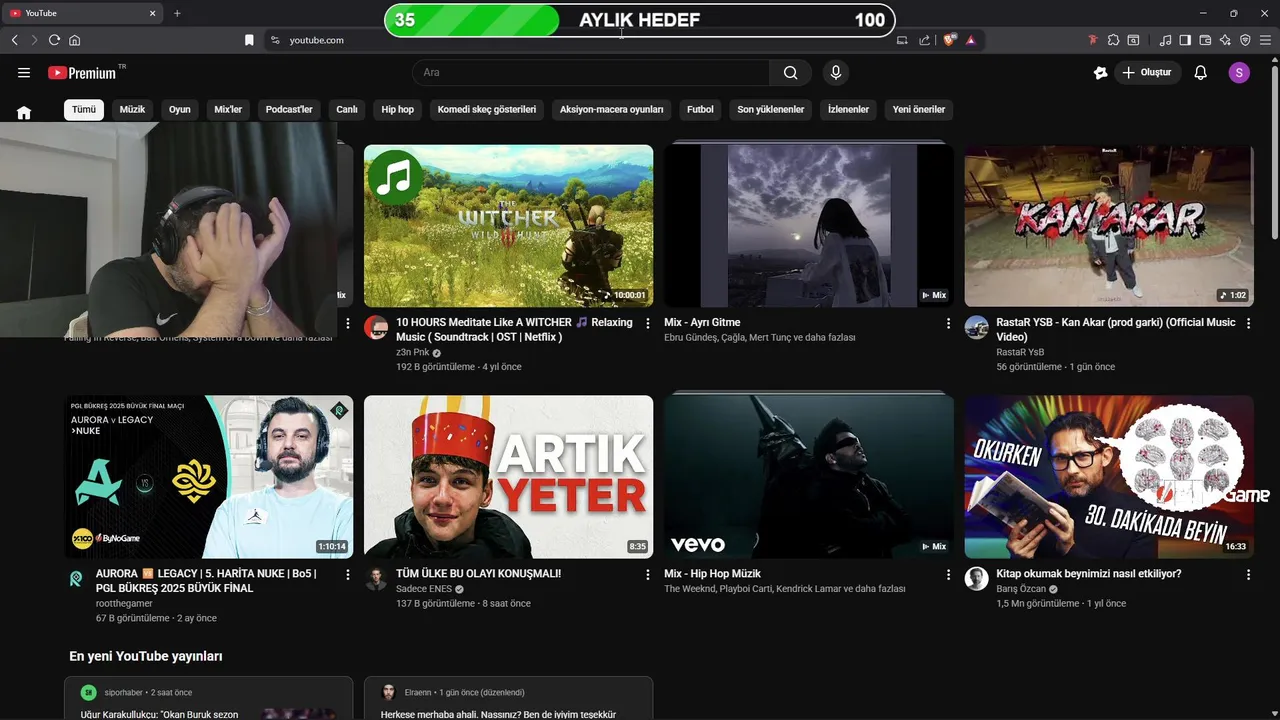Select the Canlı filter chip

click(x=347, y=109)
